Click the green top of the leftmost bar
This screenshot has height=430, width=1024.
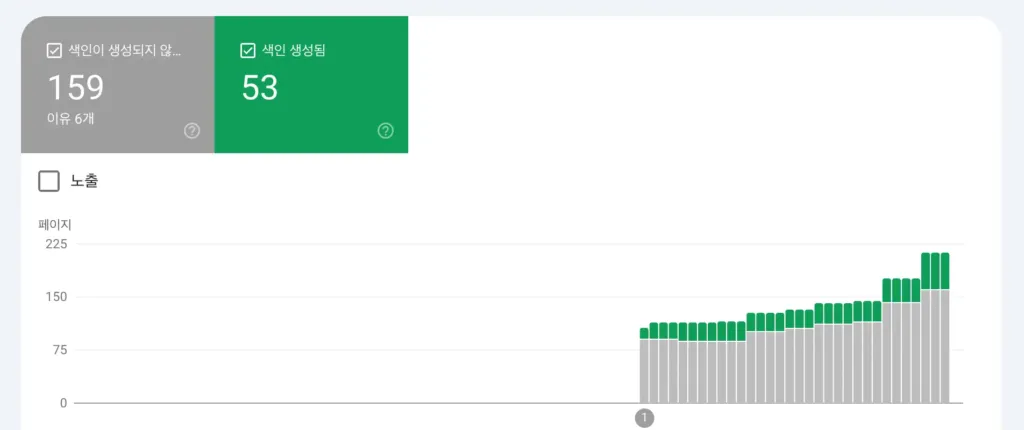click(x=644, y=333)
